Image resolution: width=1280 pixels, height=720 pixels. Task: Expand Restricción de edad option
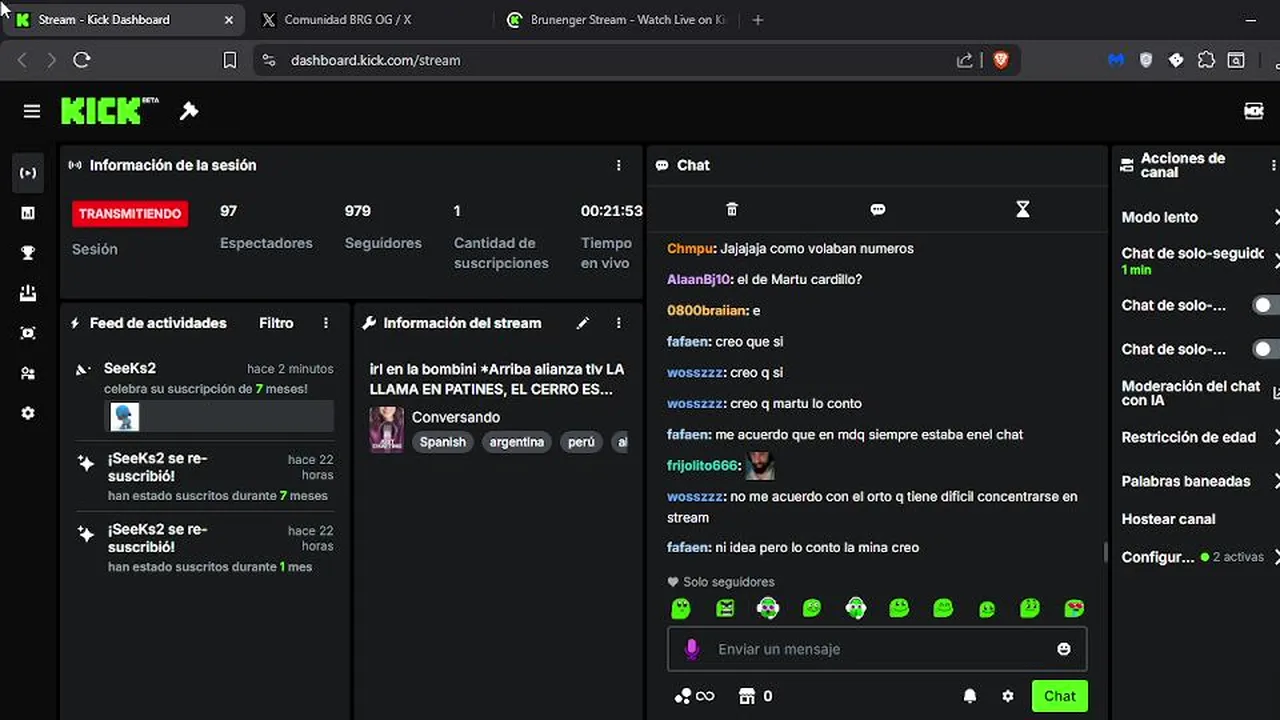(x=1200, y=437)
